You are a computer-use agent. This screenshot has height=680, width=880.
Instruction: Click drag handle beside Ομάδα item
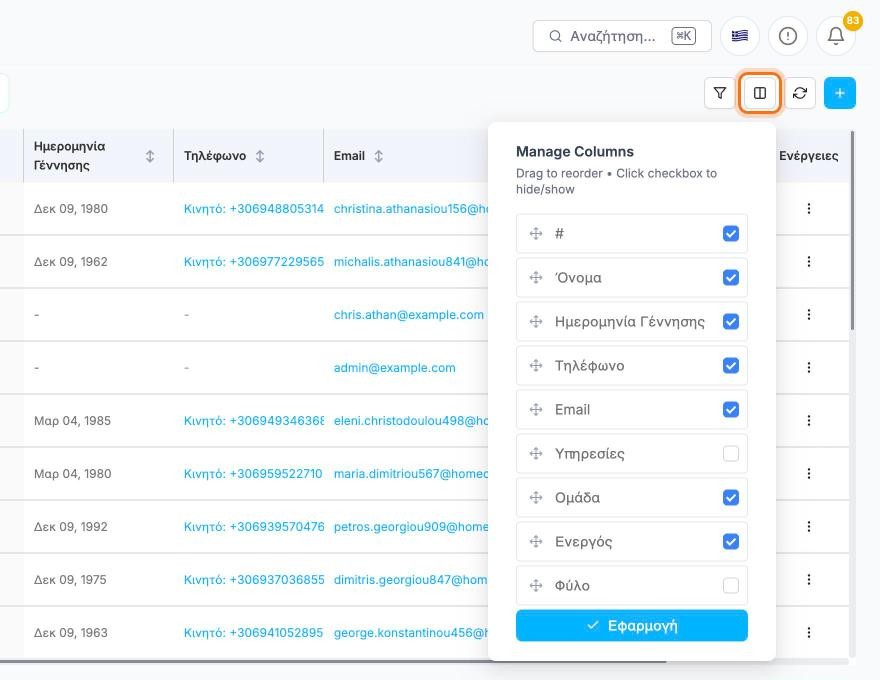tap(536, 498)
